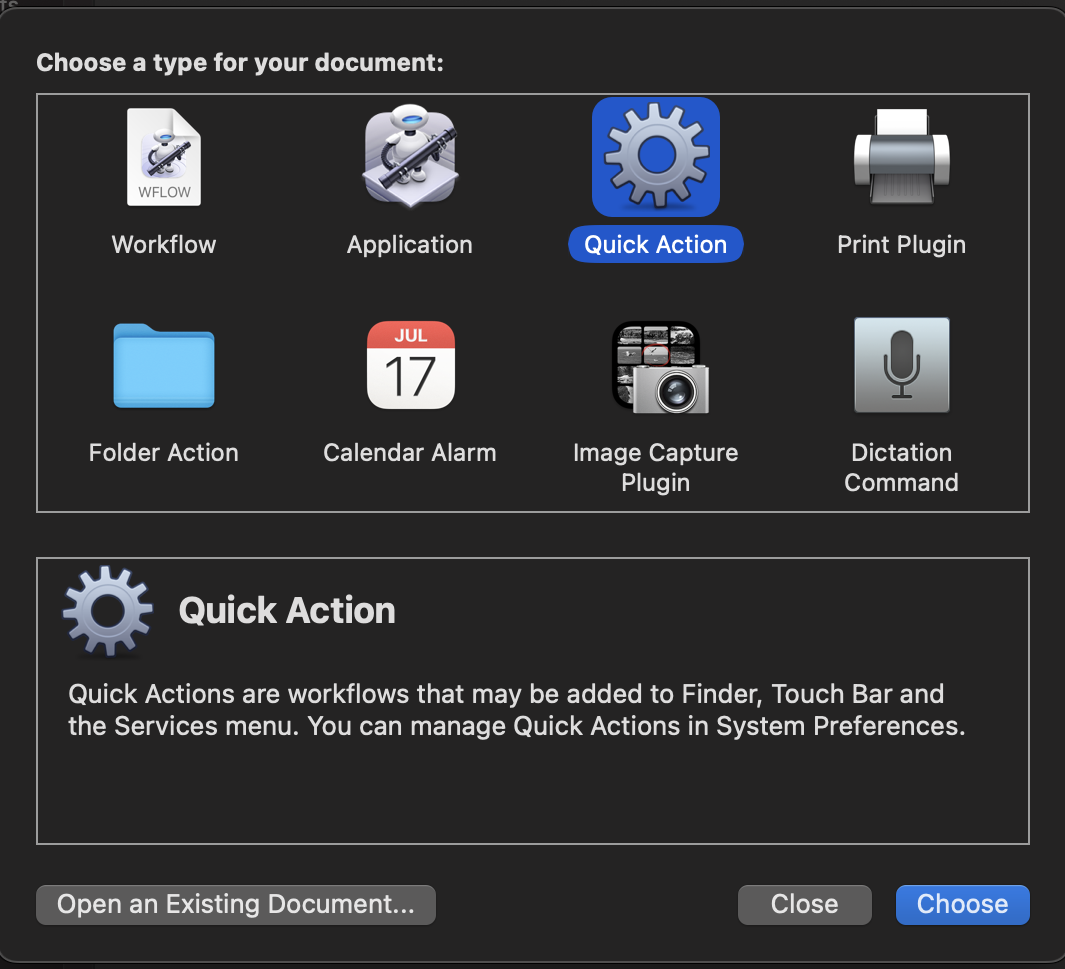Select the Workflow document type icon
This screenshot has width=1065, height=969.
pos(163,157)
